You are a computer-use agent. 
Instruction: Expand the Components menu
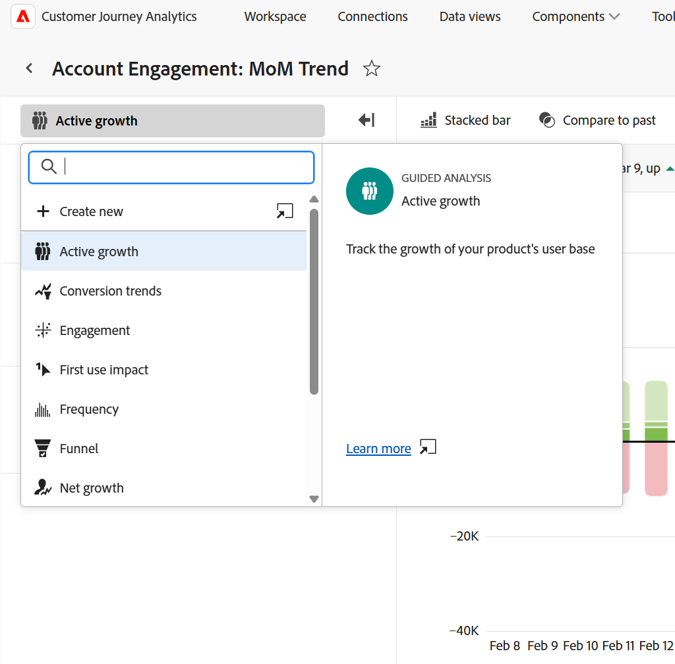576,17
